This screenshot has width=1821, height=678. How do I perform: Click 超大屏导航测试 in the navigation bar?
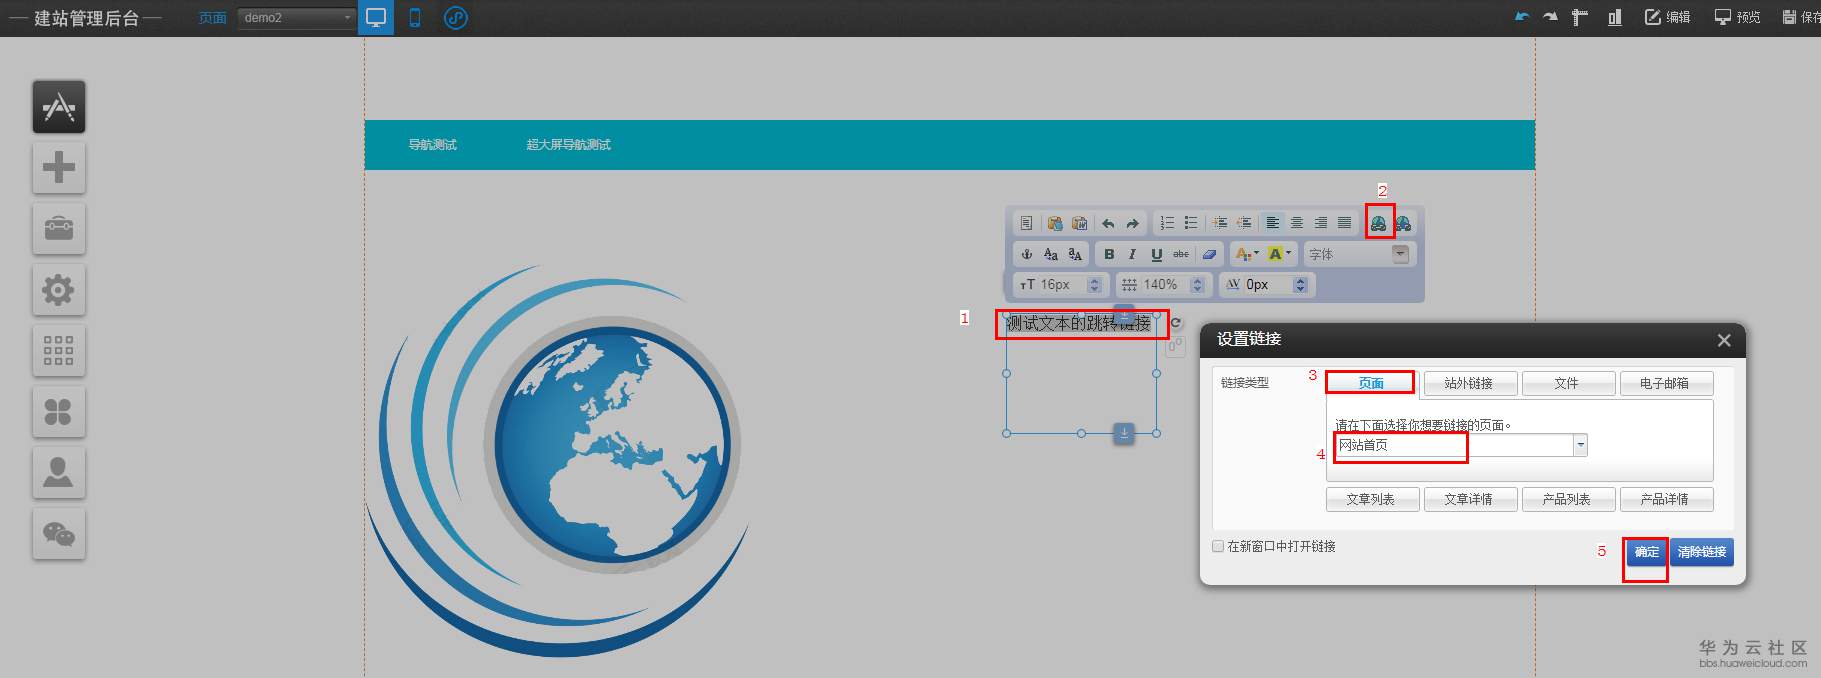(x=568, y=145)
